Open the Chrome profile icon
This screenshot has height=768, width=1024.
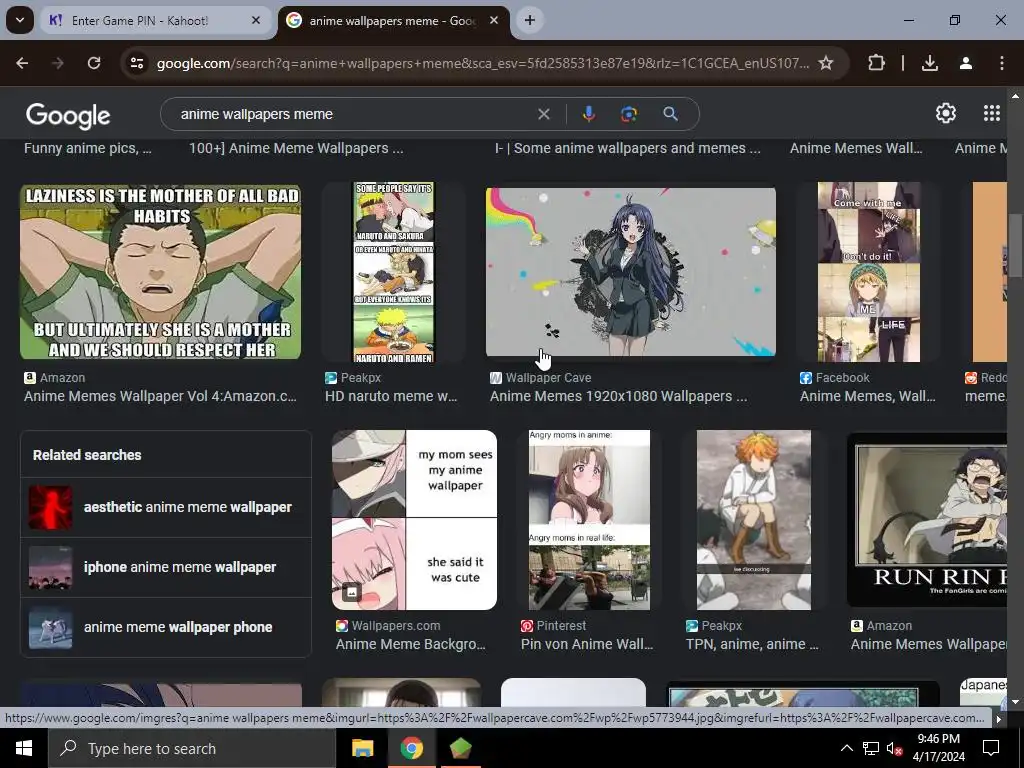pyautogui.click(x=966, y=63)
